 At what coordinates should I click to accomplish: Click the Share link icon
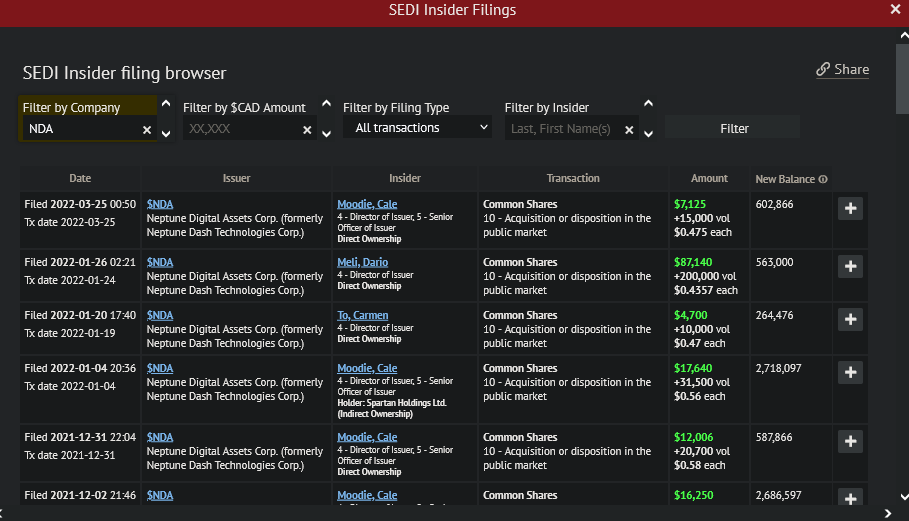click(823, 70)
